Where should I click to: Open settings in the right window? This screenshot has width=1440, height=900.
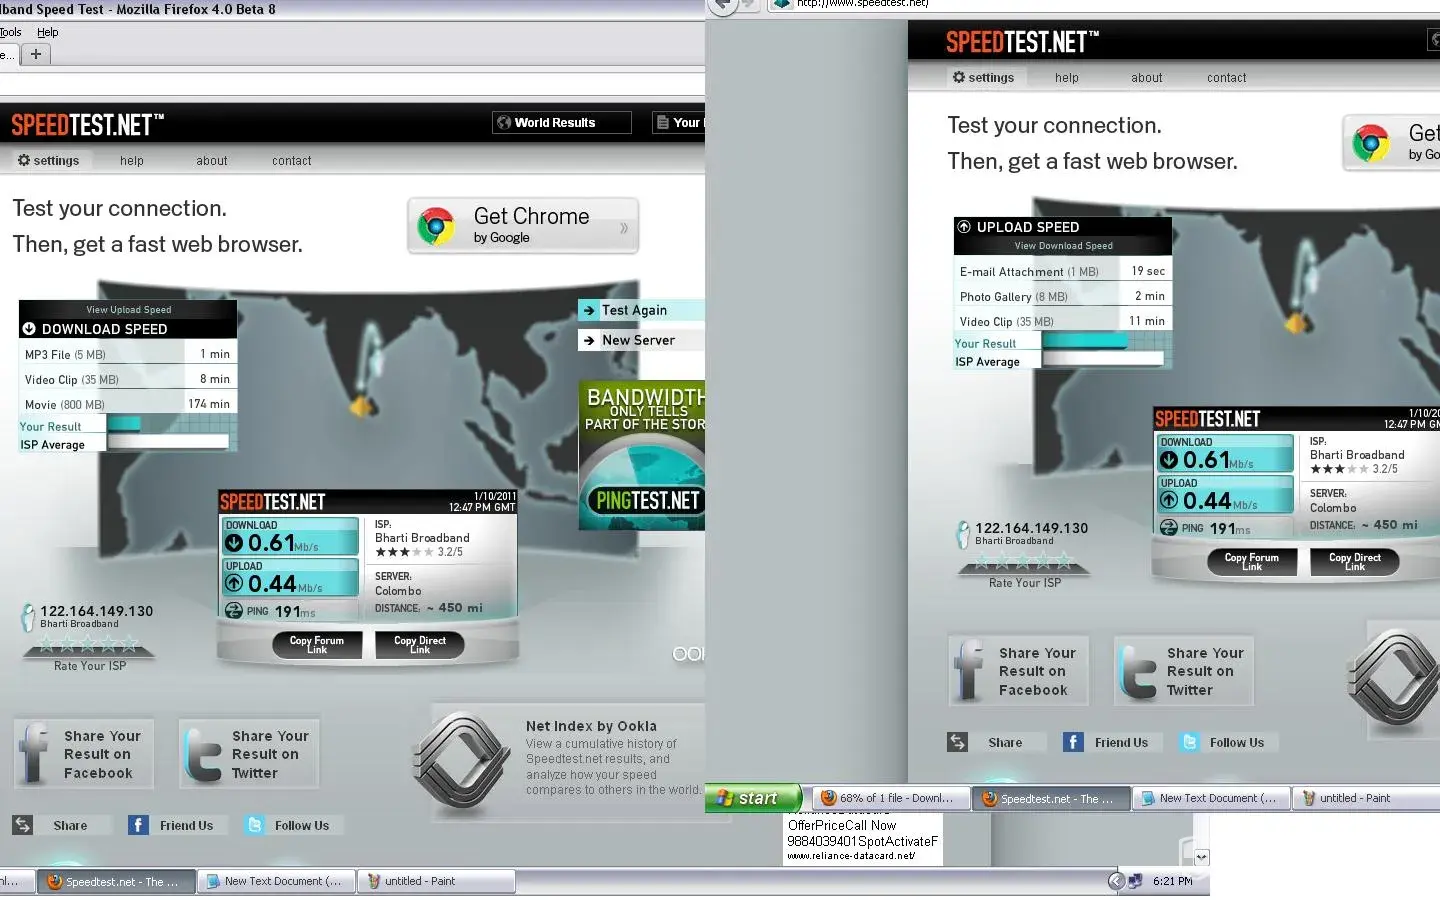[x=983, y=77]
